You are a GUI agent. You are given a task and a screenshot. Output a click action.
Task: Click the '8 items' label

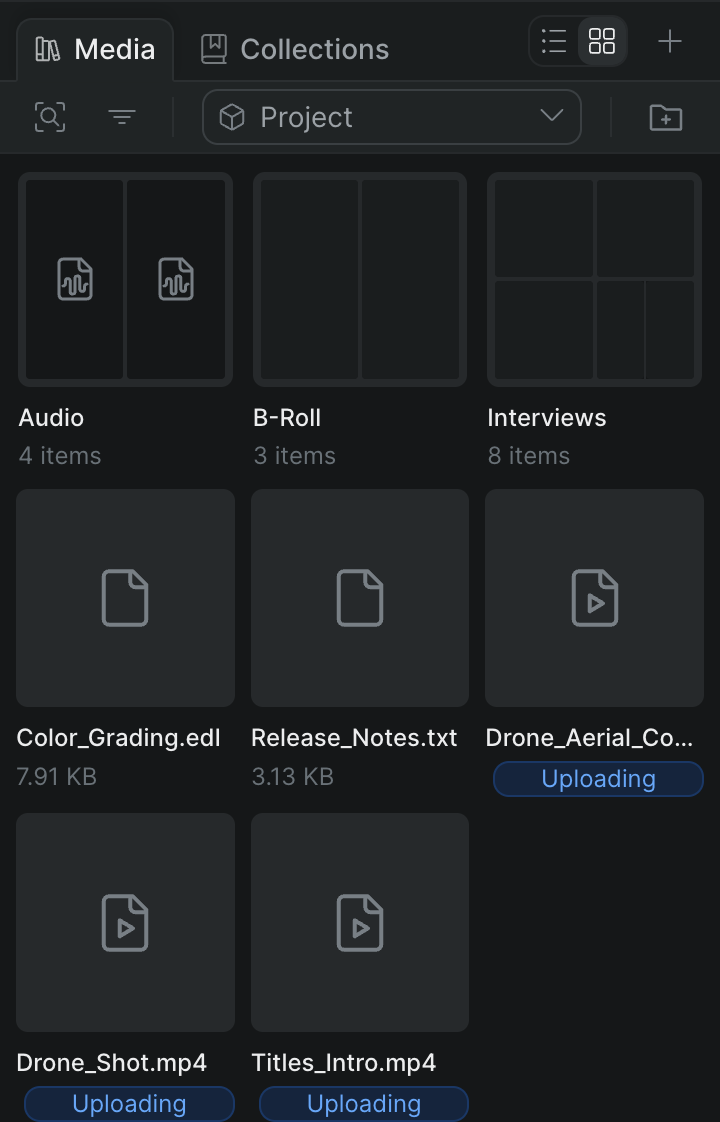coord(529,456)
